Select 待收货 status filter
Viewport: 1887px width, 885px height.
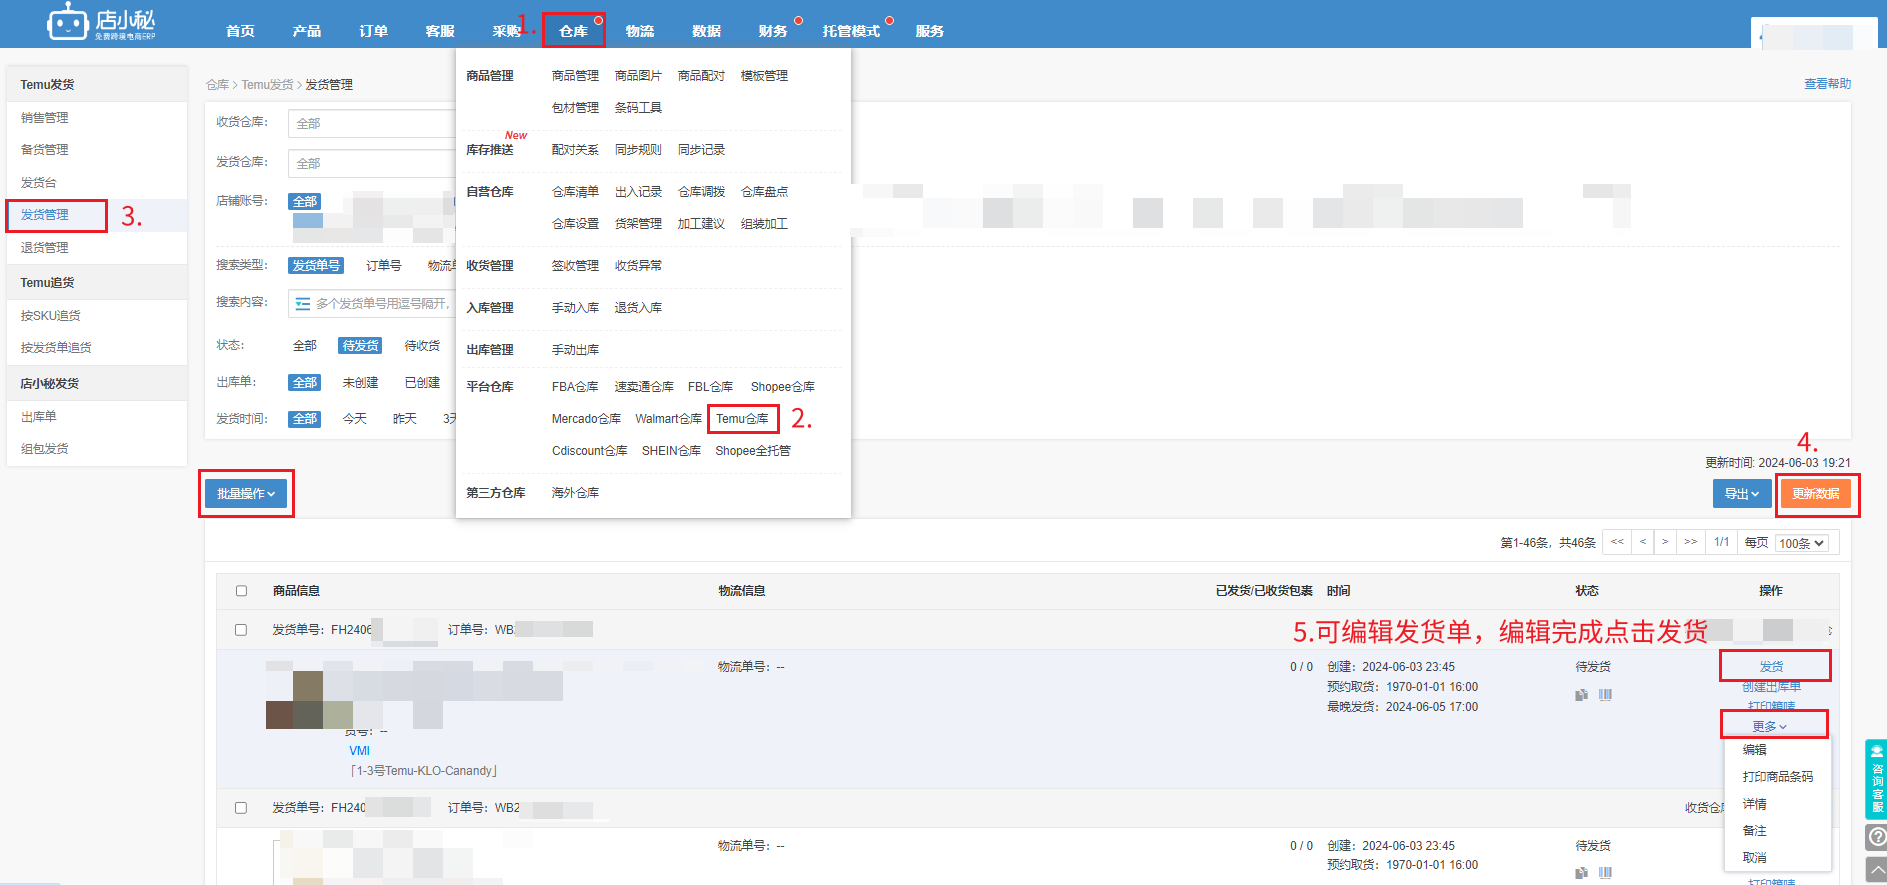tap(422, 346)
